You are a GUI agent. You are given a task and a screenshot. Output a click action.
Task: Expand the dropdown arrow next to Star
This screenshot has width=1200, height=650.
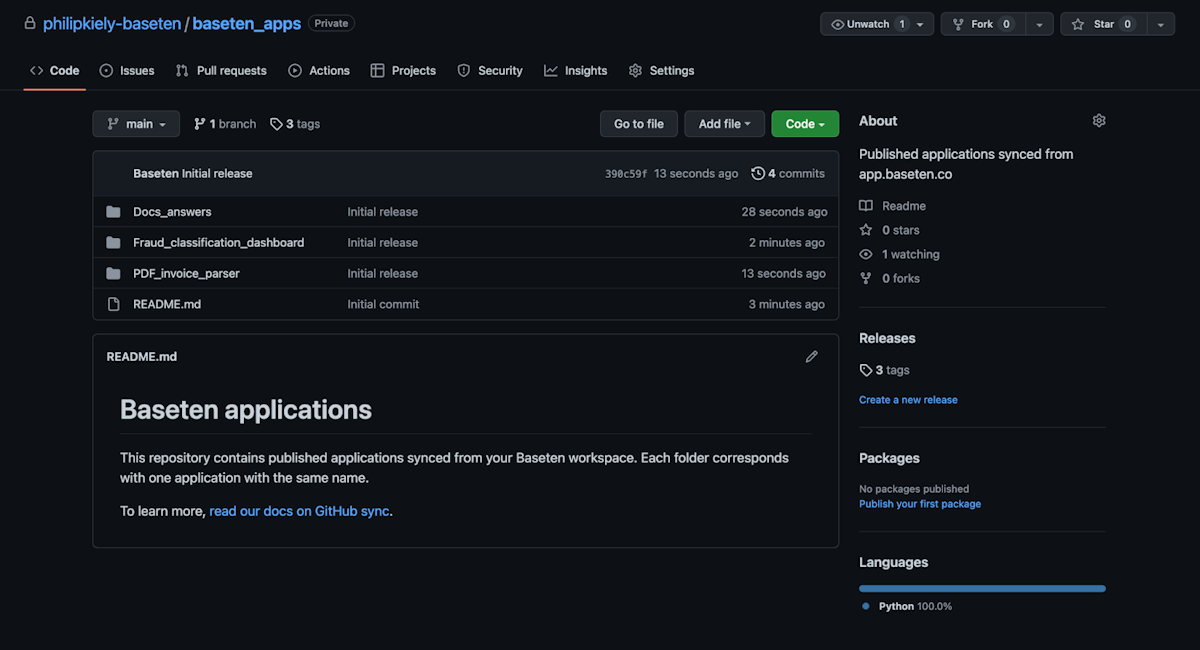click(x=1160, y=24)
